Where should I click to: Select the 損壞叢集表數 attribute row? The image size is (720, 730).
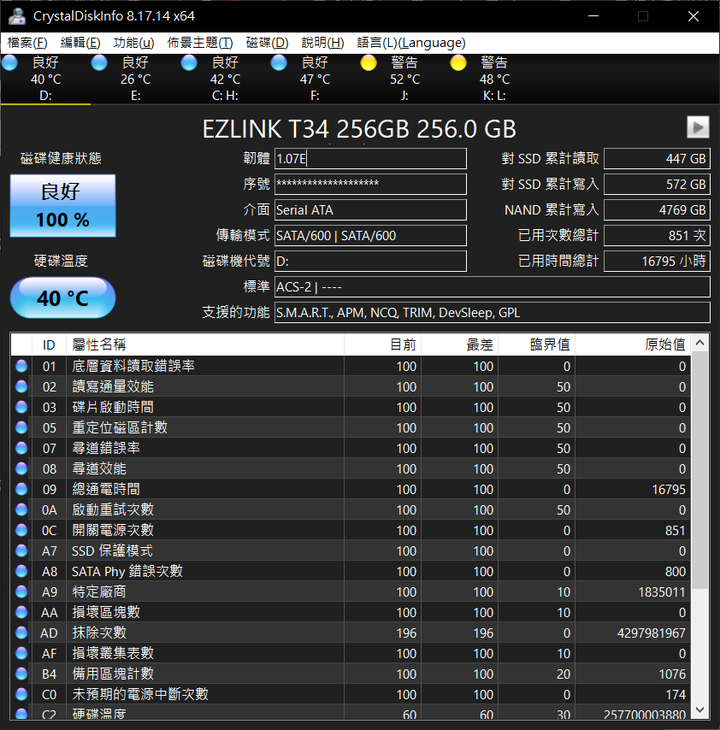pyautogui.click(x=351, y=653)
